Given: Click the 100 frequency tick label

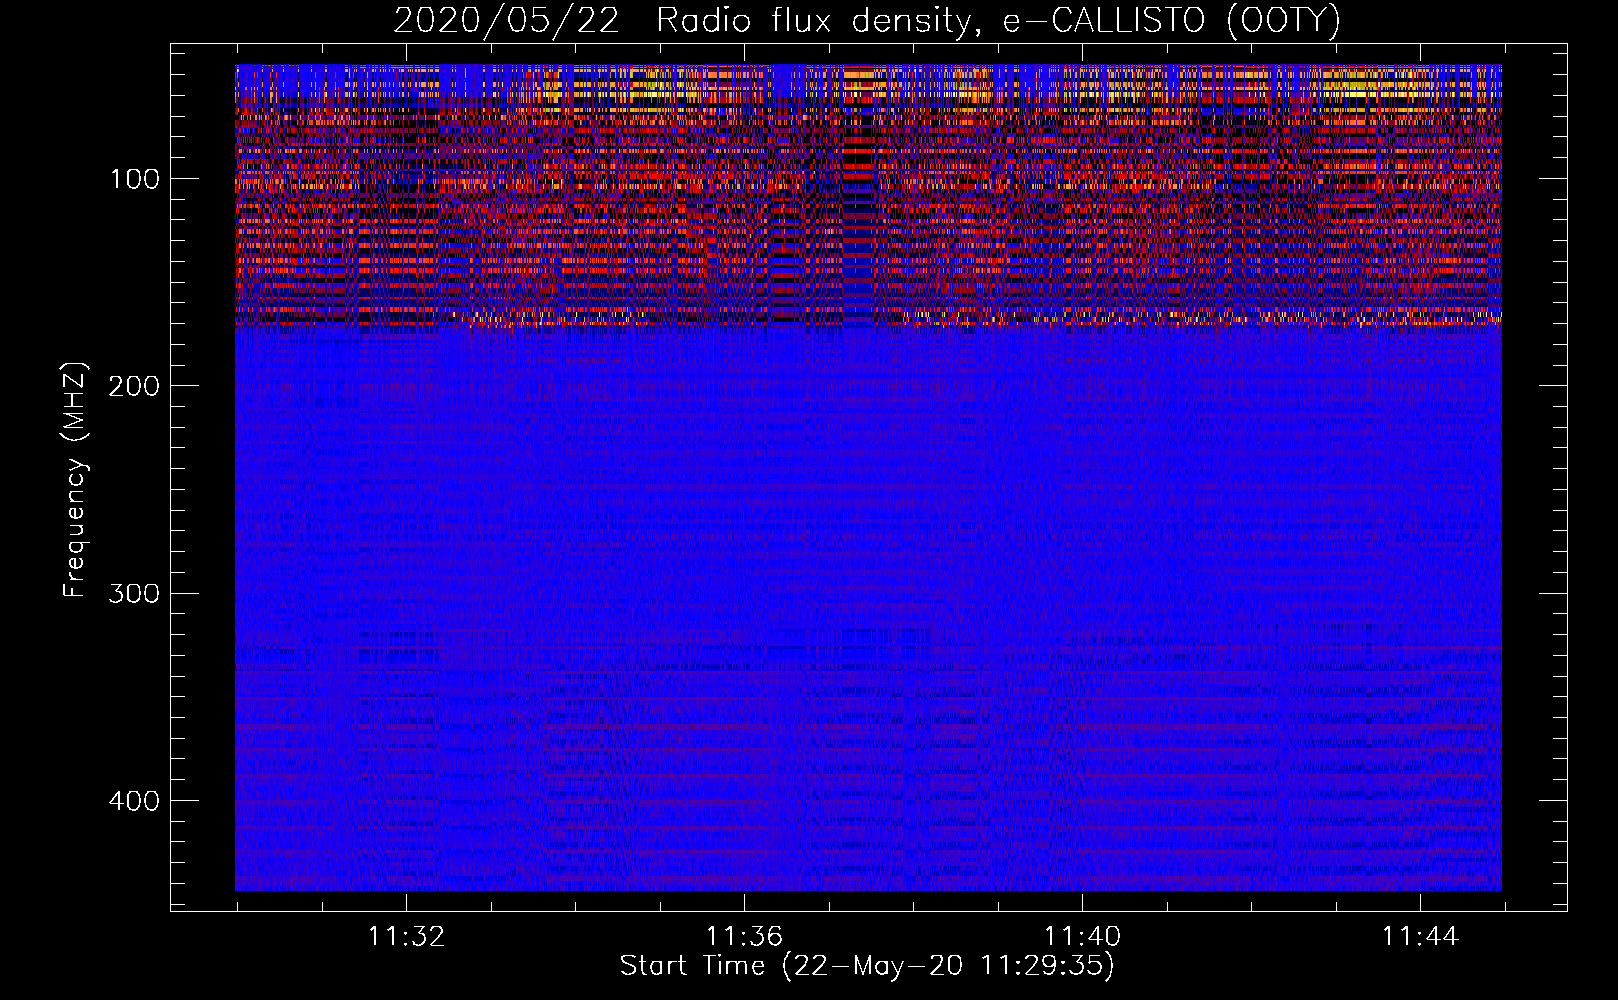Looking at the screenshot, I should coord(135,179).
